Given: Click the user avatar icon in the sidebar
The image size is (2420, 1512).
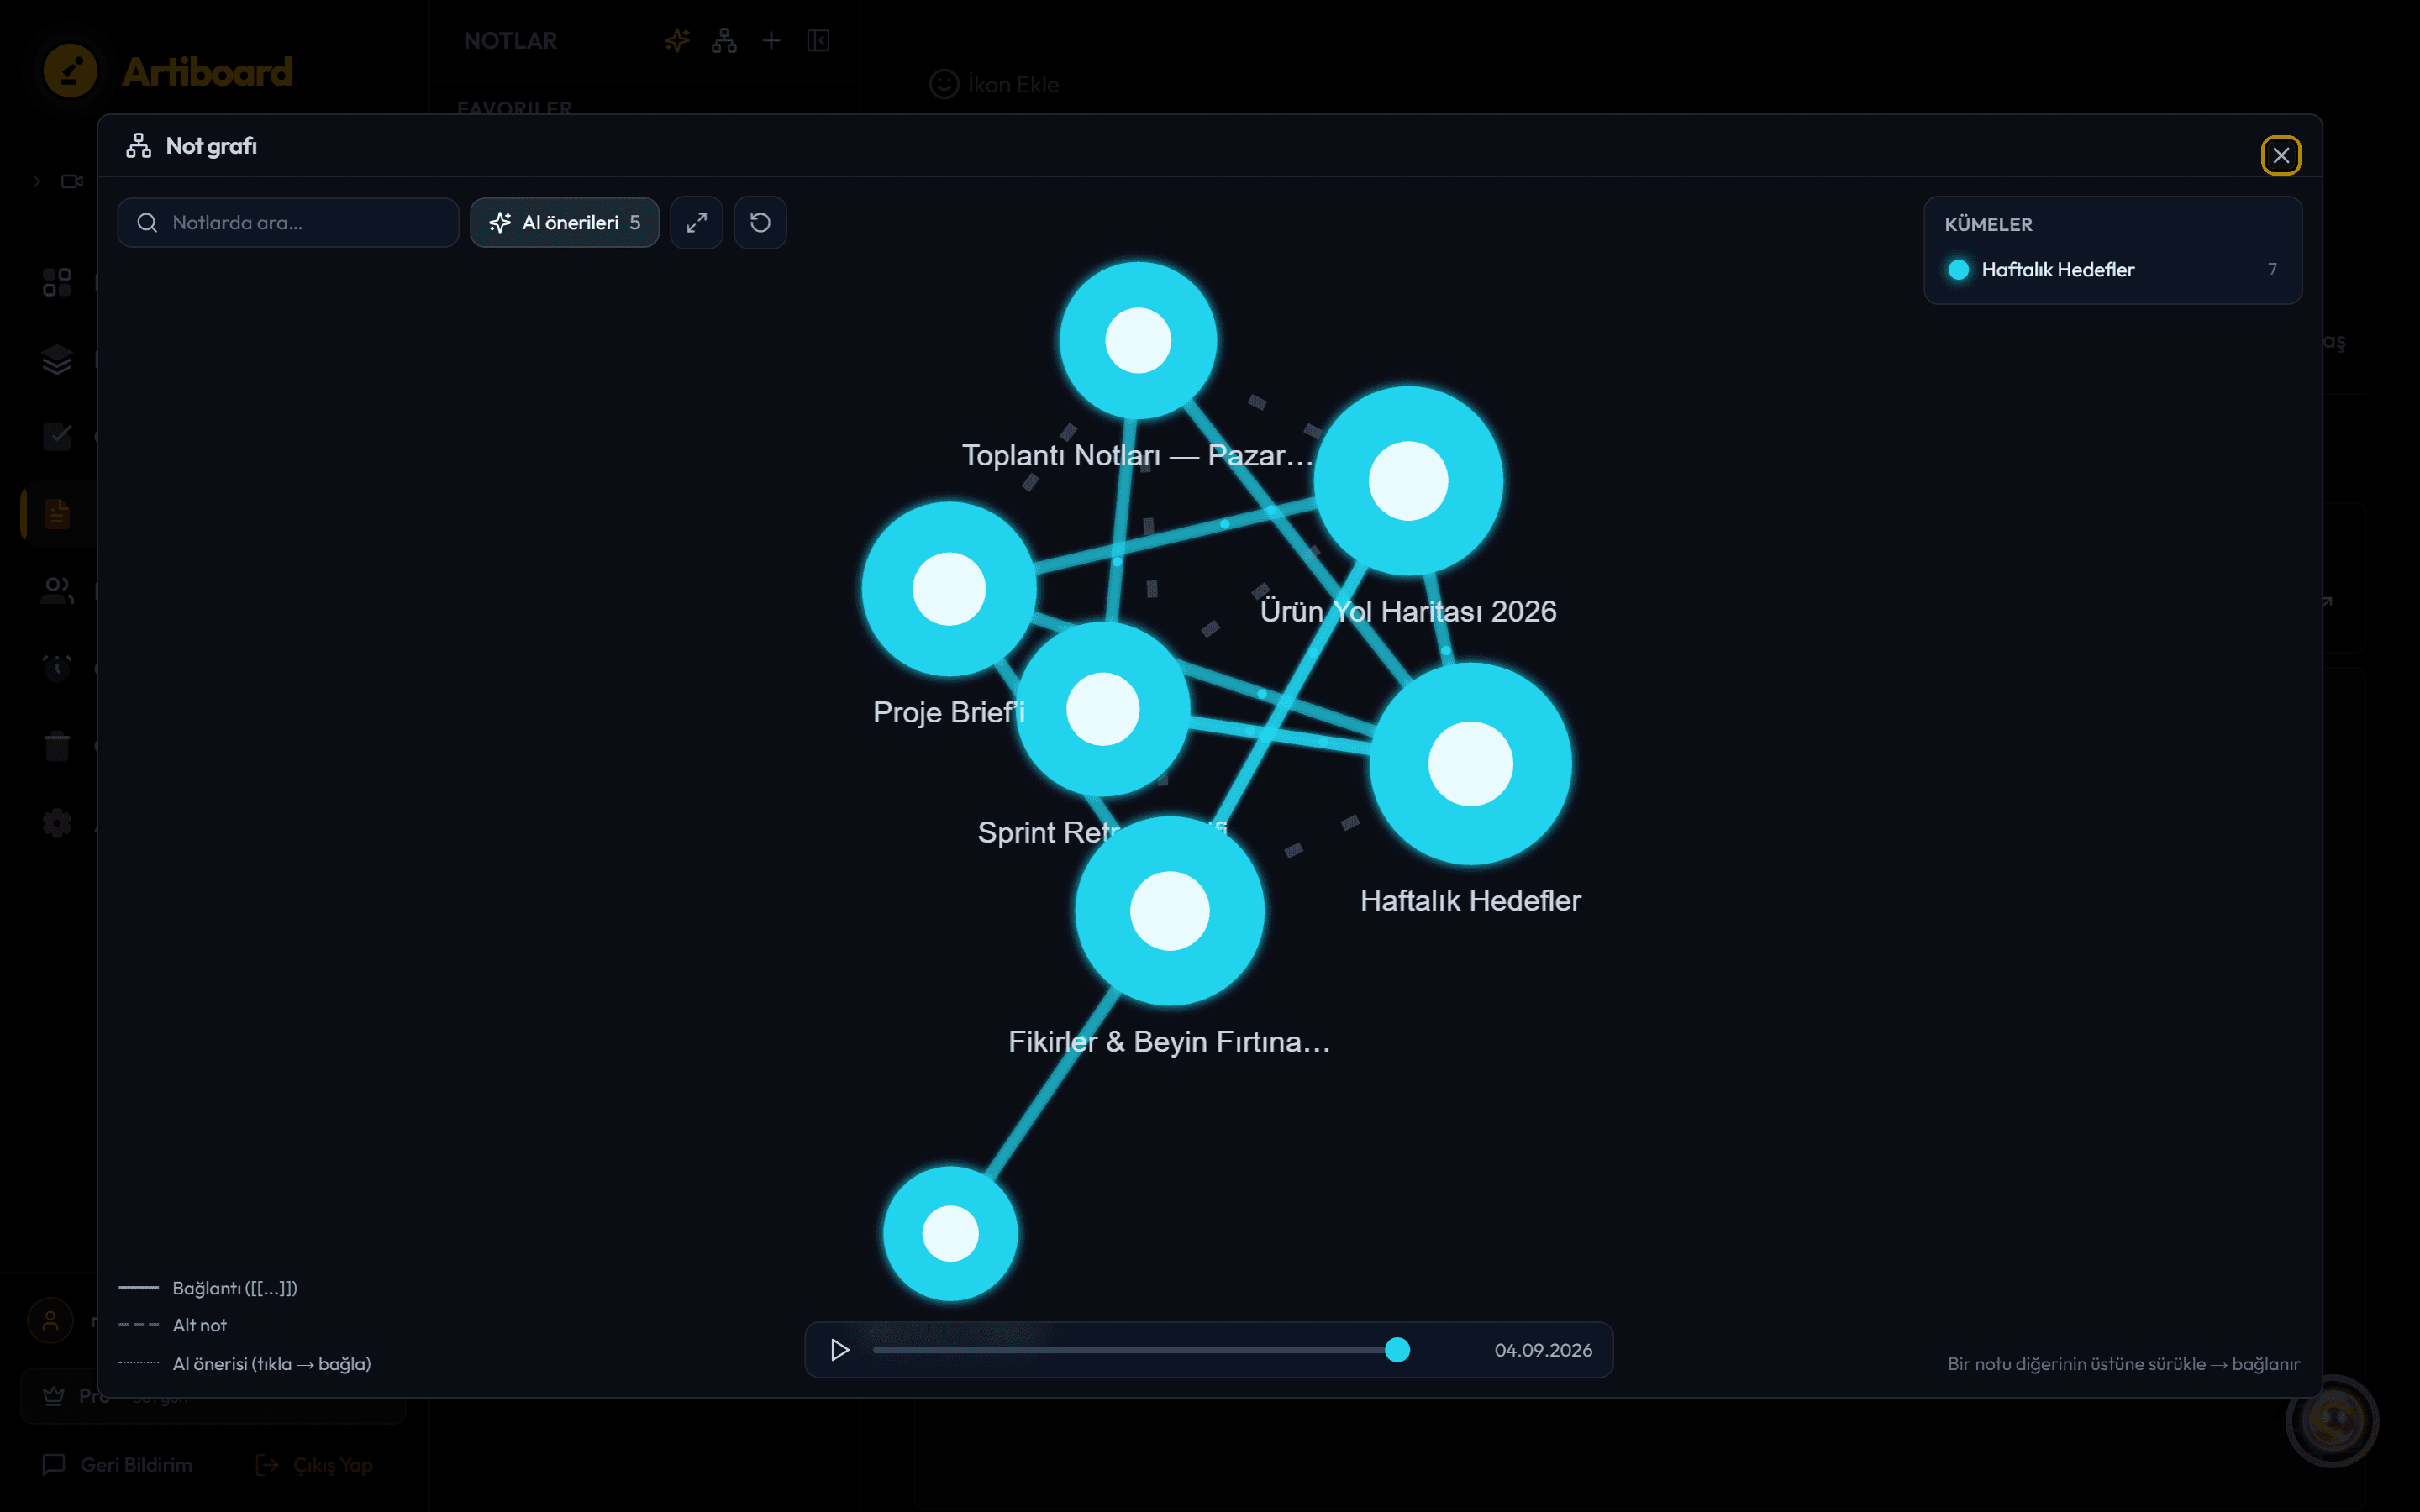Looking at the screenshot, I should (50, 1320).
